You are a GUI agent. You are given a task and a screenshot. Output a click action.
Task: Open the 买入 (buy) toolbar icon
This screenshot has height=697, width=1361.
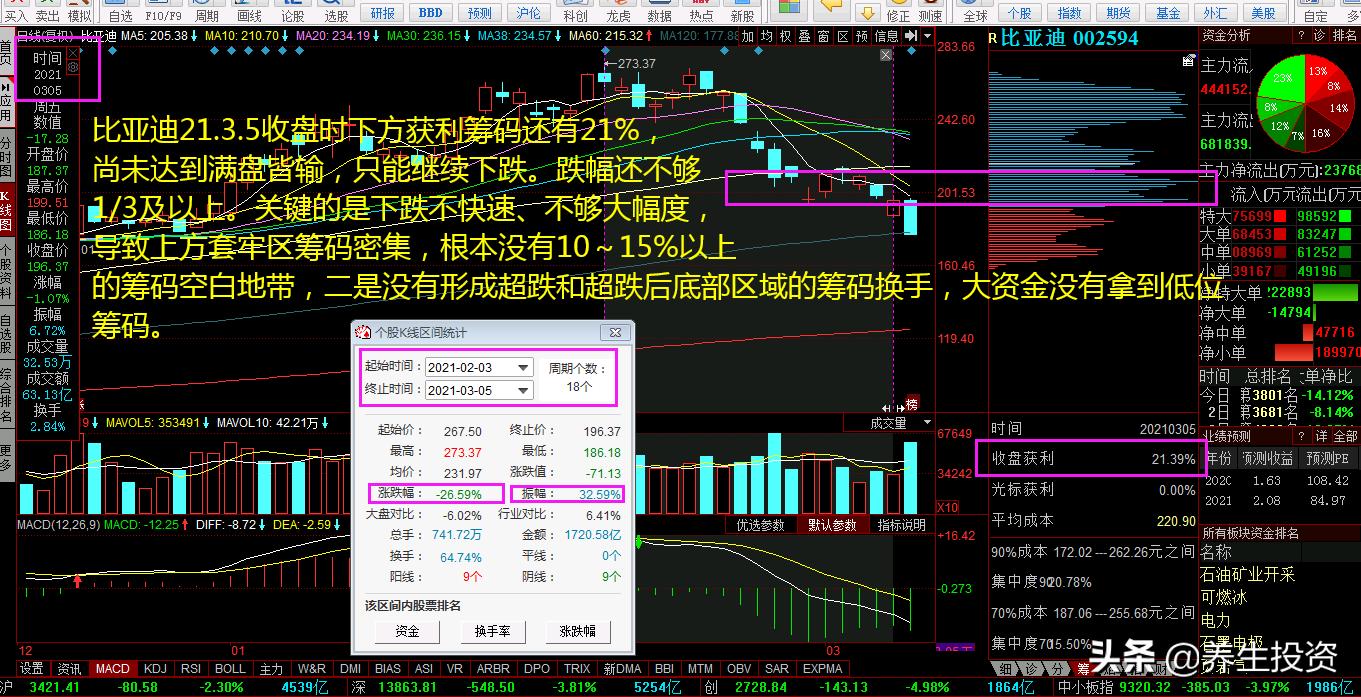(15, 11)
